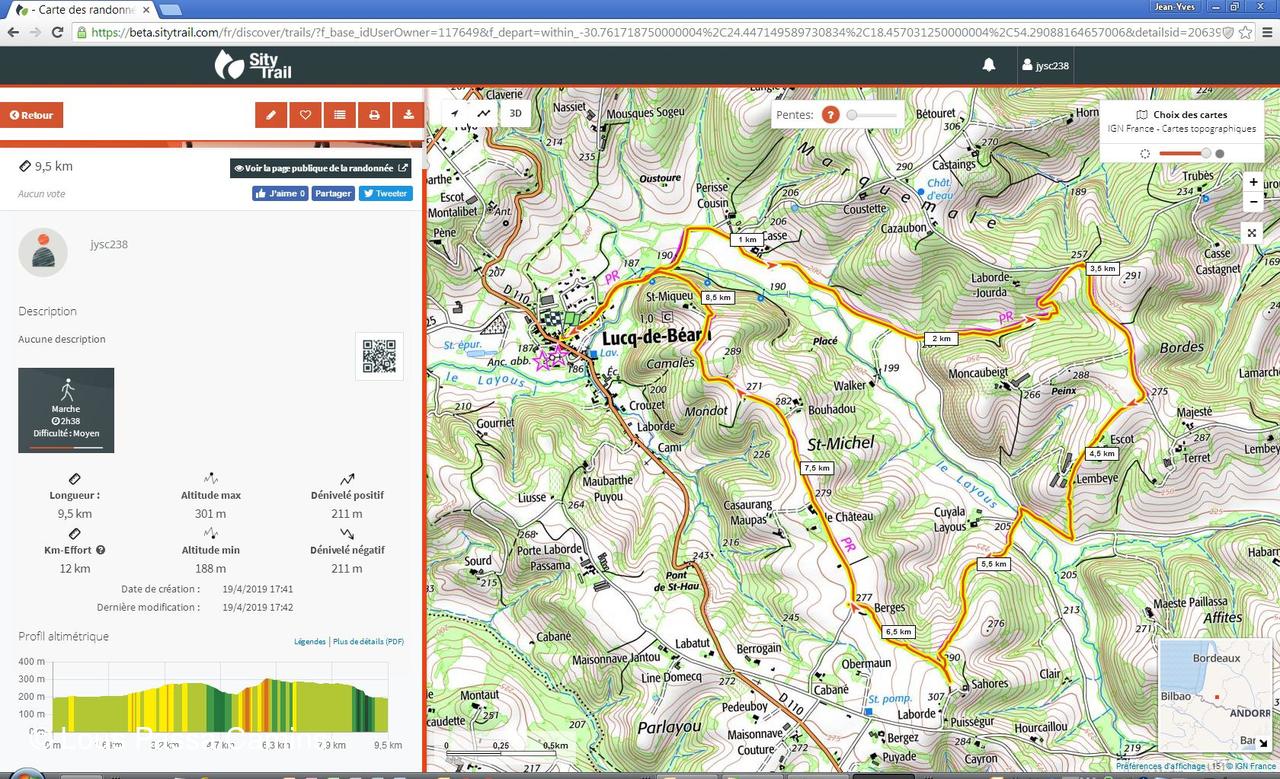Open notifications bell icon in header

(x=989, y=65)
